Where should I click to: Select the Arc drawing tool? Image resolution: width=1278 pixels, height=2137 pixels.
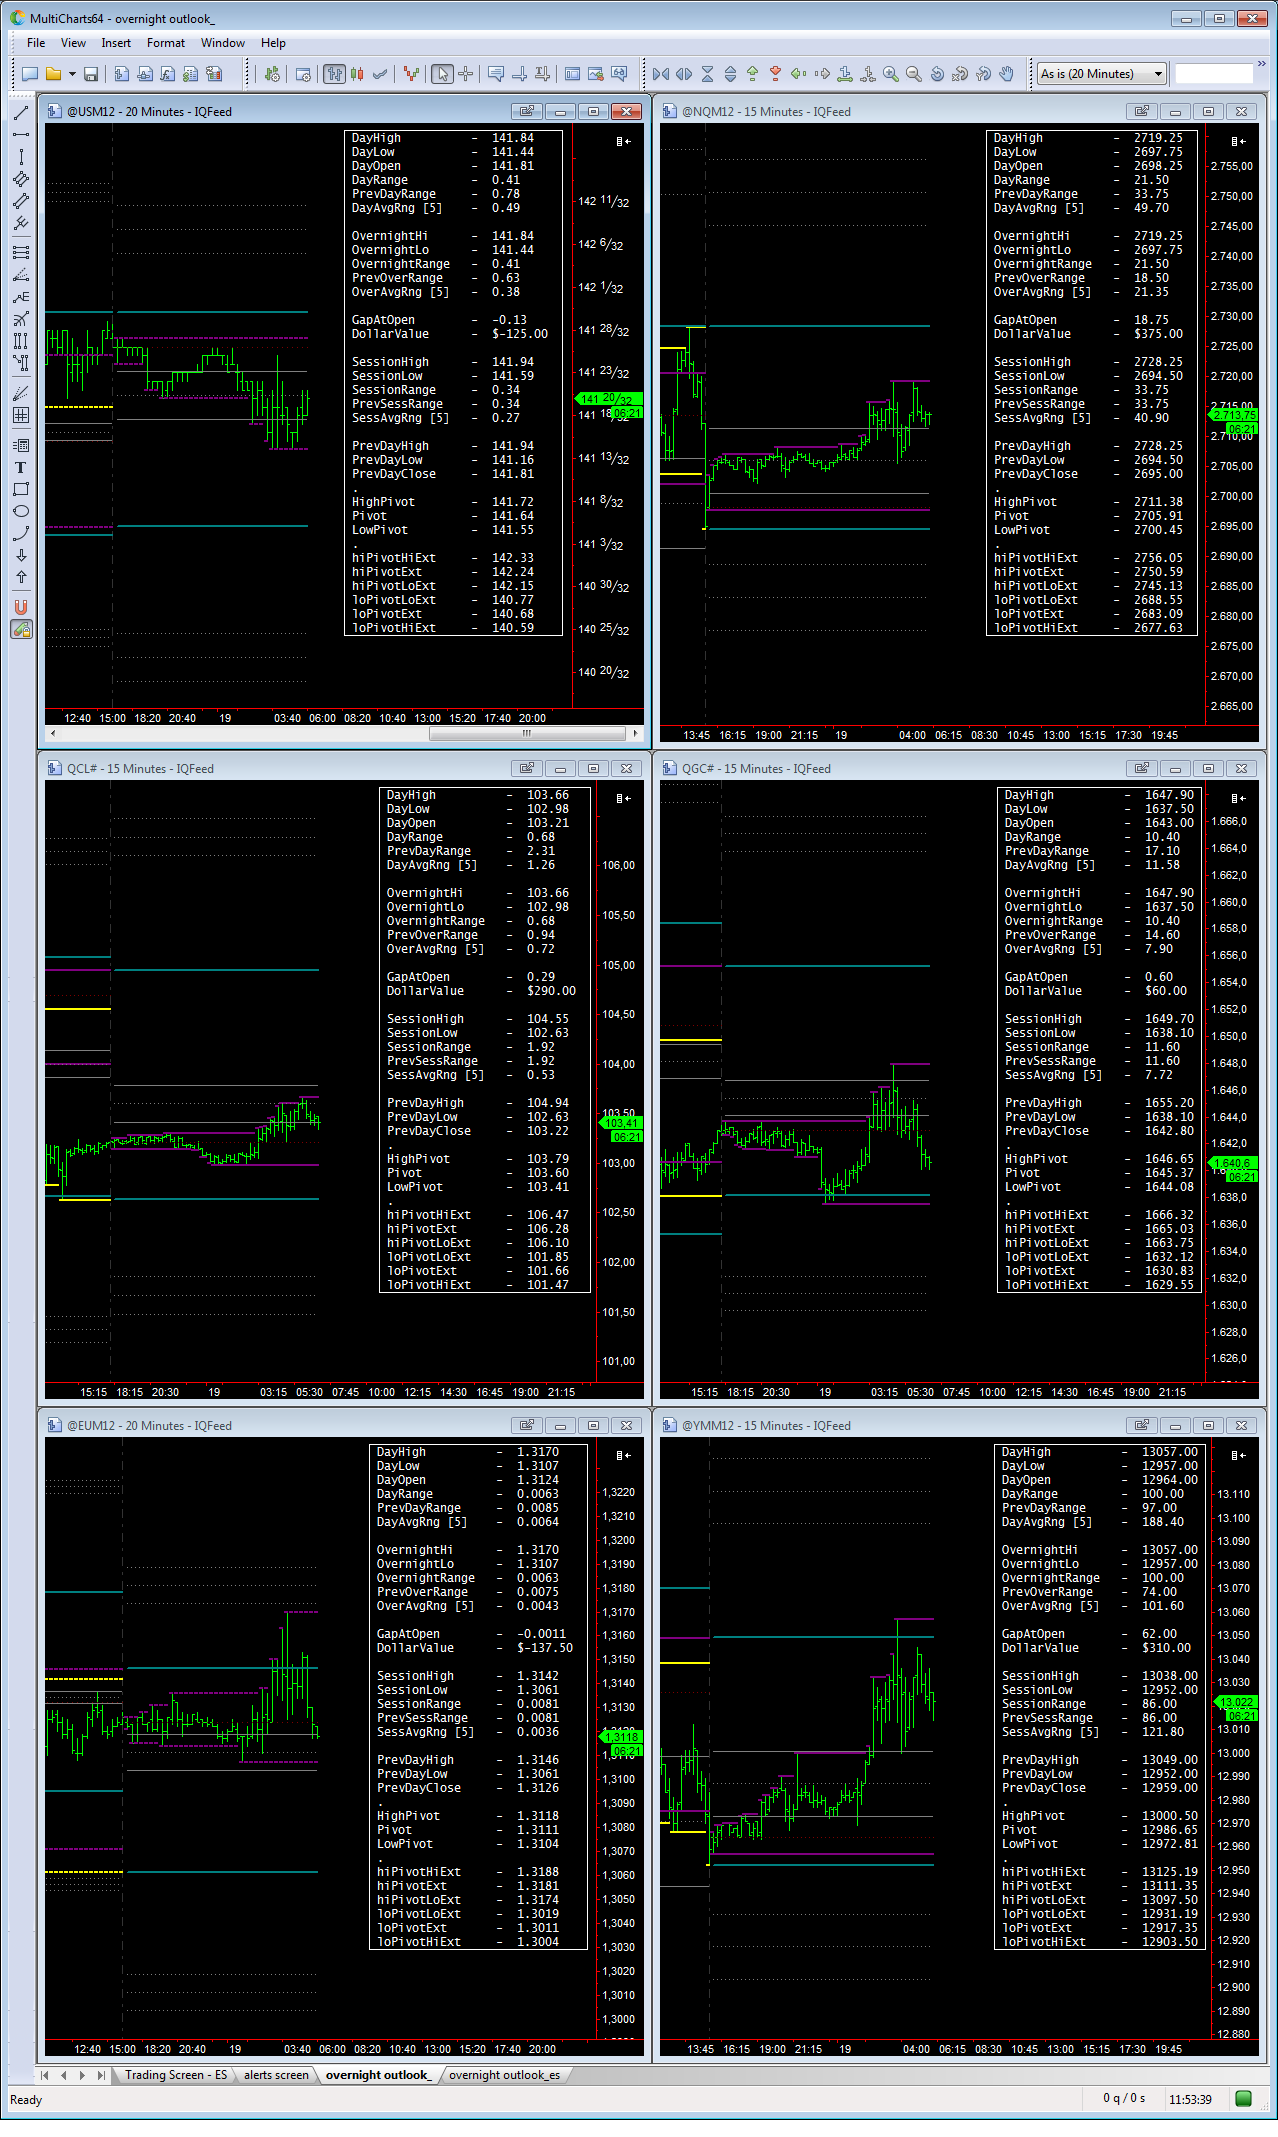21,533
